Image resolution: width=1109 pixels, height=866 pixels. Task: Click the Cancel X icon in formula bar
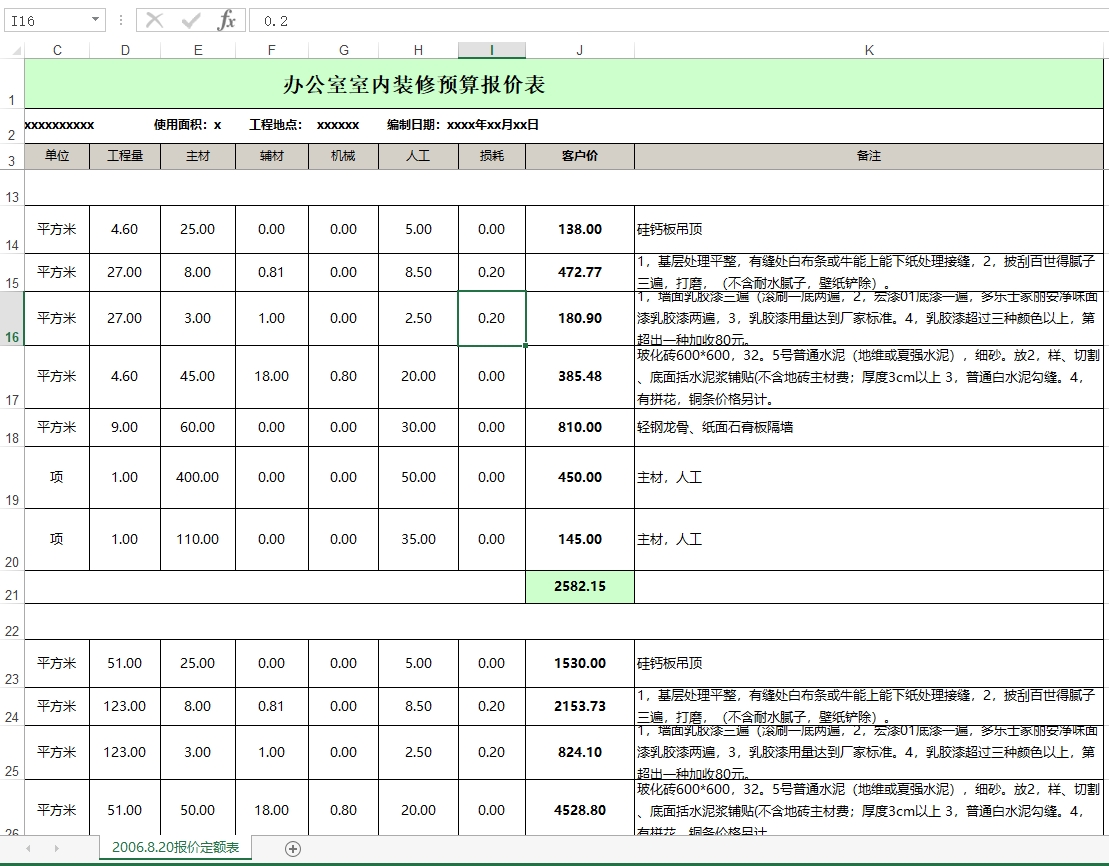(154, 20)
